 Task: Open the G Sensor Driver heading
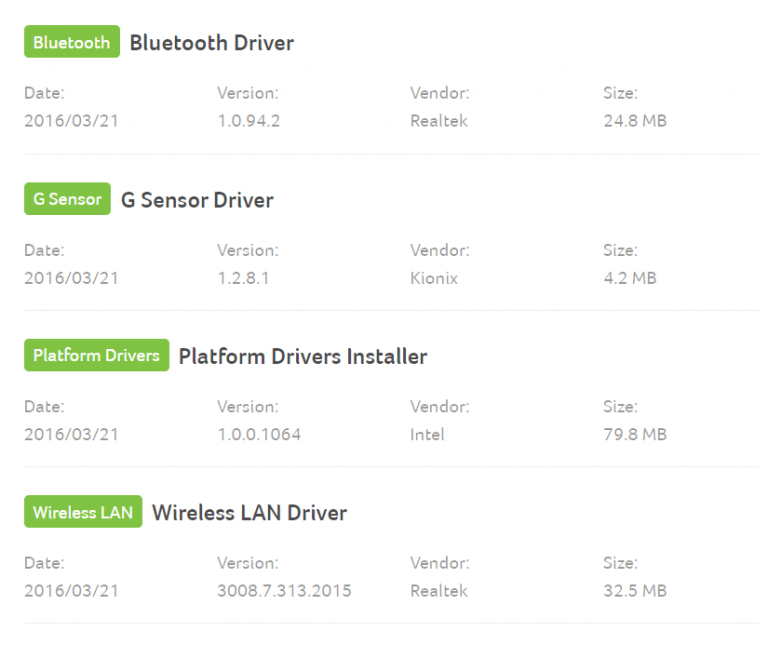pos(197,200)
